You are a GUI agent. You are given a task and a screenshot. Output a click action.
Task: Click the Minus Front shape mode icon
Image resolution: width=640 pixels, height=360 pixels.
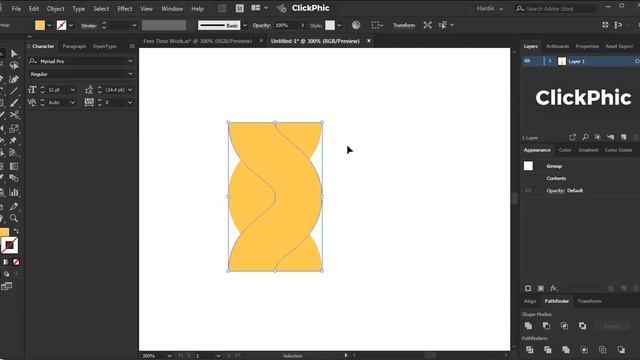tap(546, 326)
